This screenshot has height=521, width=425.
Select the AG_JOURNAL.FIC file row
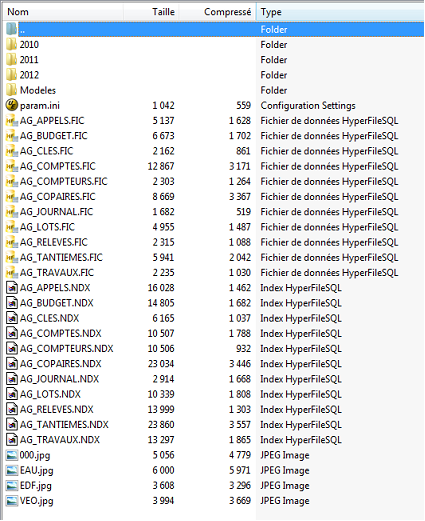tap(213, 212)
